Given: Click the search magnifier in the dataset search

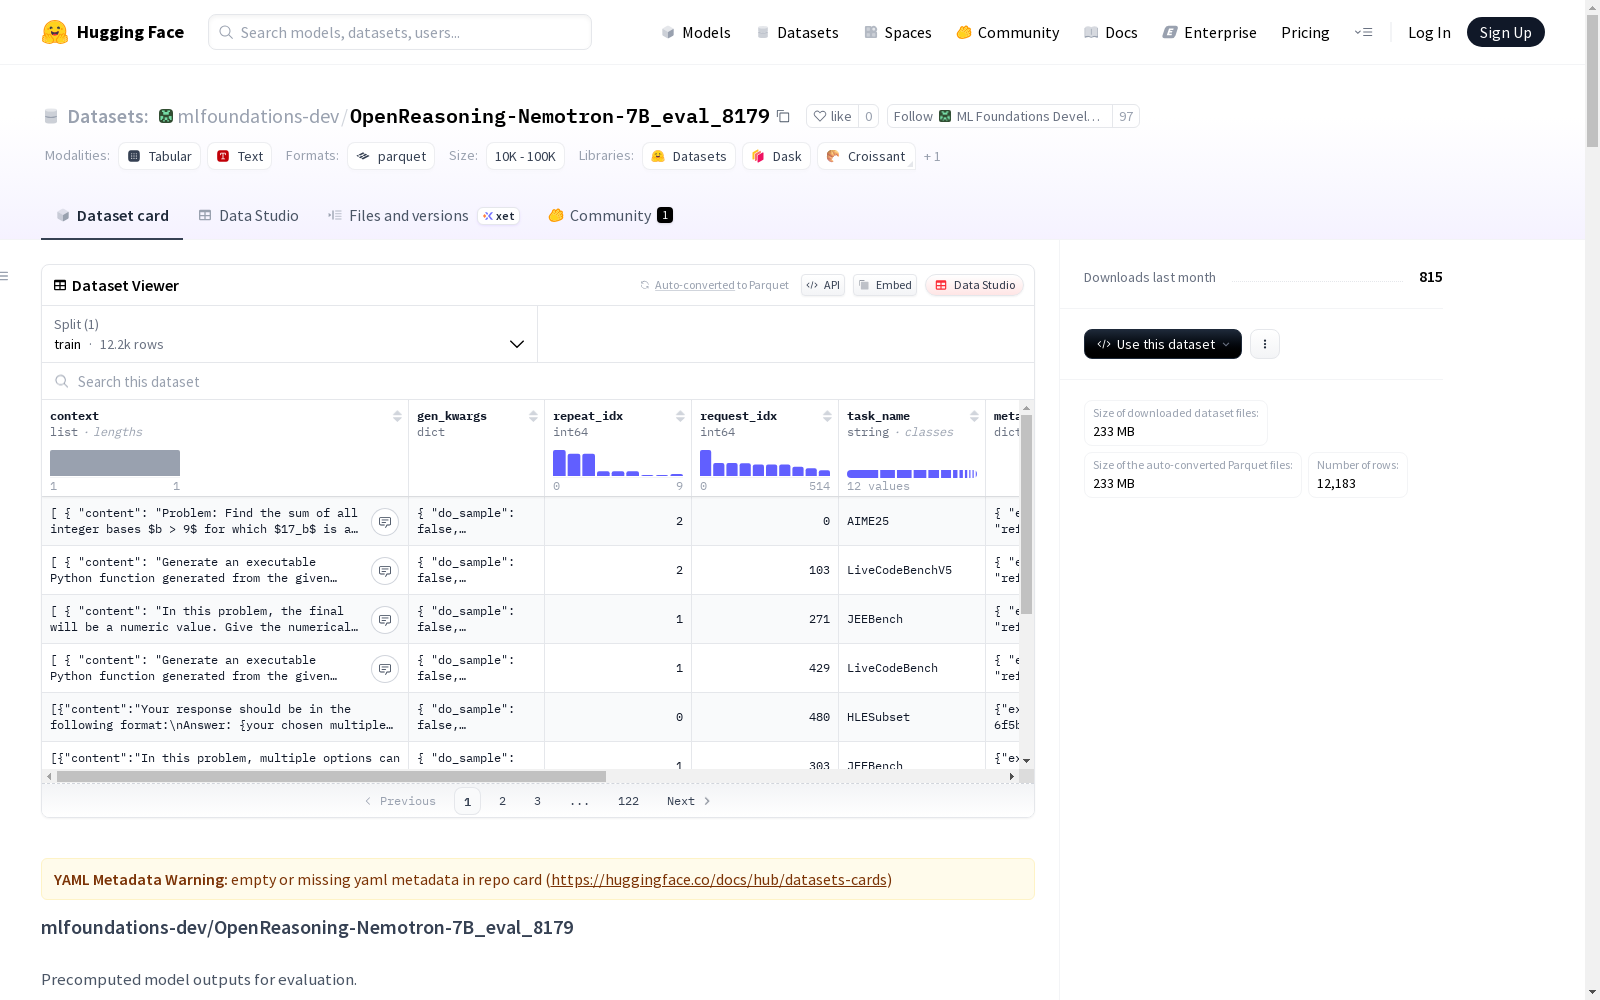Looking at the screenshot, I should click(62, 382).
